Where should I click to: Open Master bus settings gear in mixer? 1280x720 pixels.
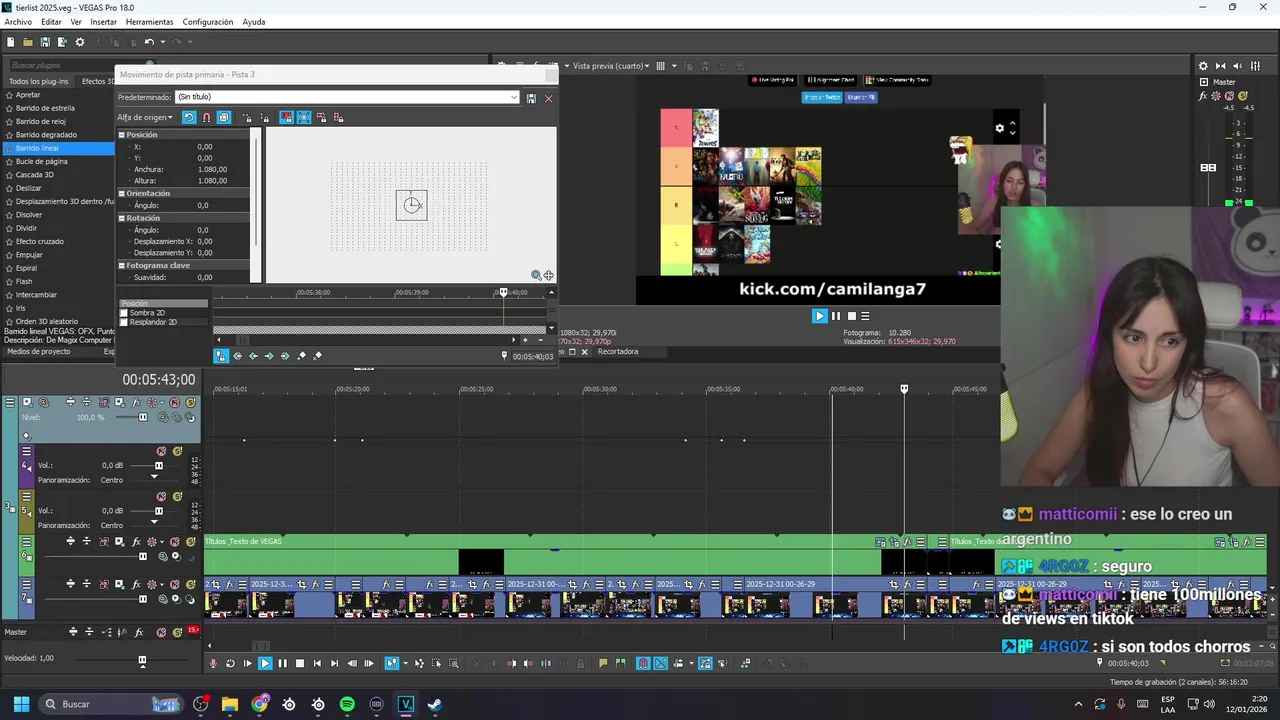tap(1203, 66)
